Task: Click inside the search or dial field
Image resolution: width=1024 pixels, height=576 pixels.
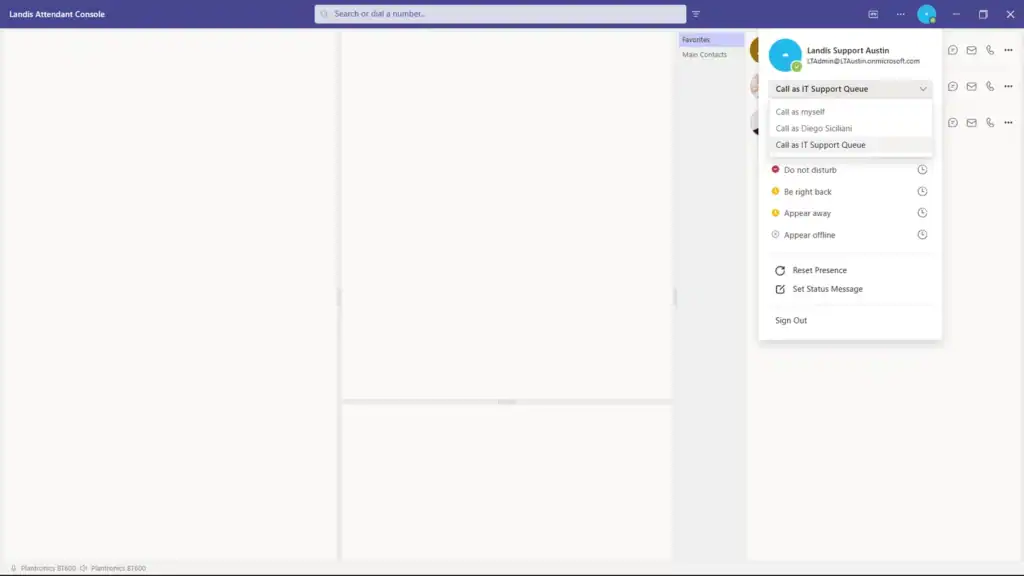Action: point(500,14)
